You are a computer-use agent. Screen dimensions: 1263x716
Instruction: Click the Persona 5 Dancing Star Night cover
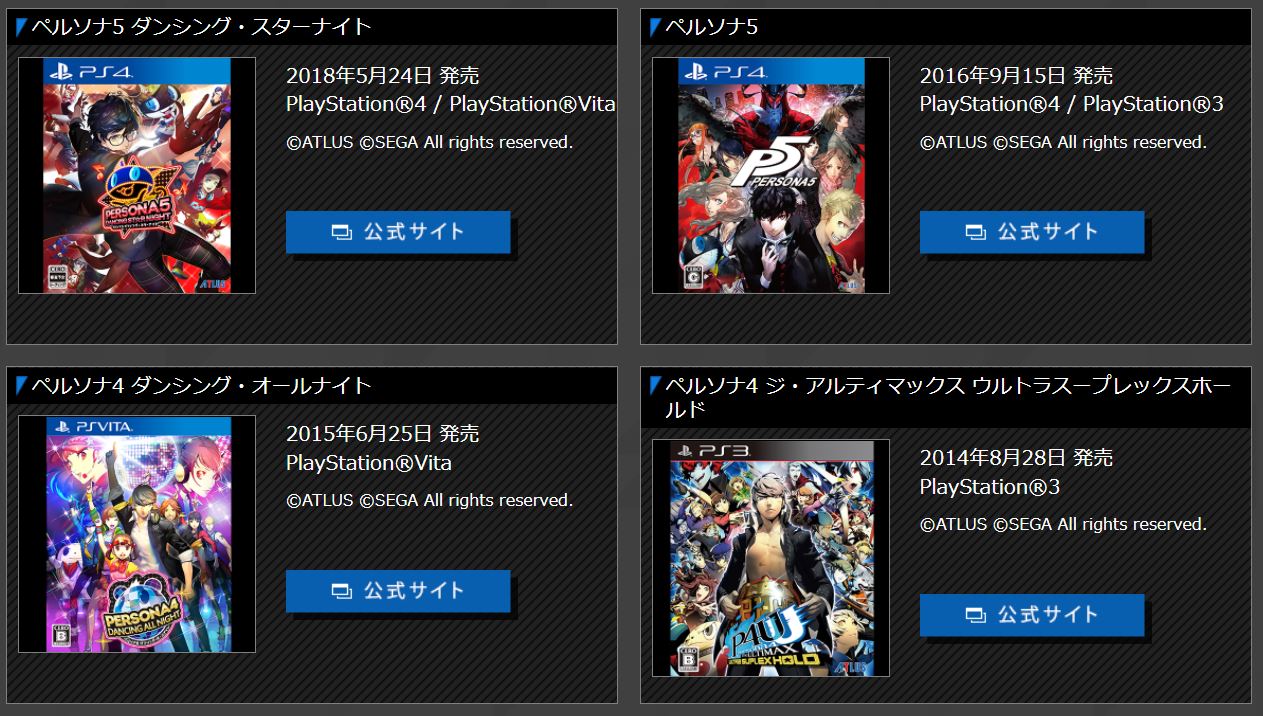point(137,175)
